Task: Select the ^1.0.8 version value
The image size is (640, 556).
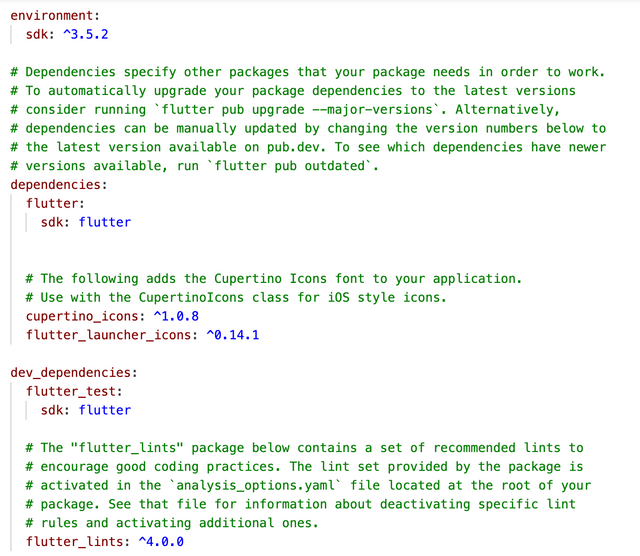Action: [x=176, y=316]
